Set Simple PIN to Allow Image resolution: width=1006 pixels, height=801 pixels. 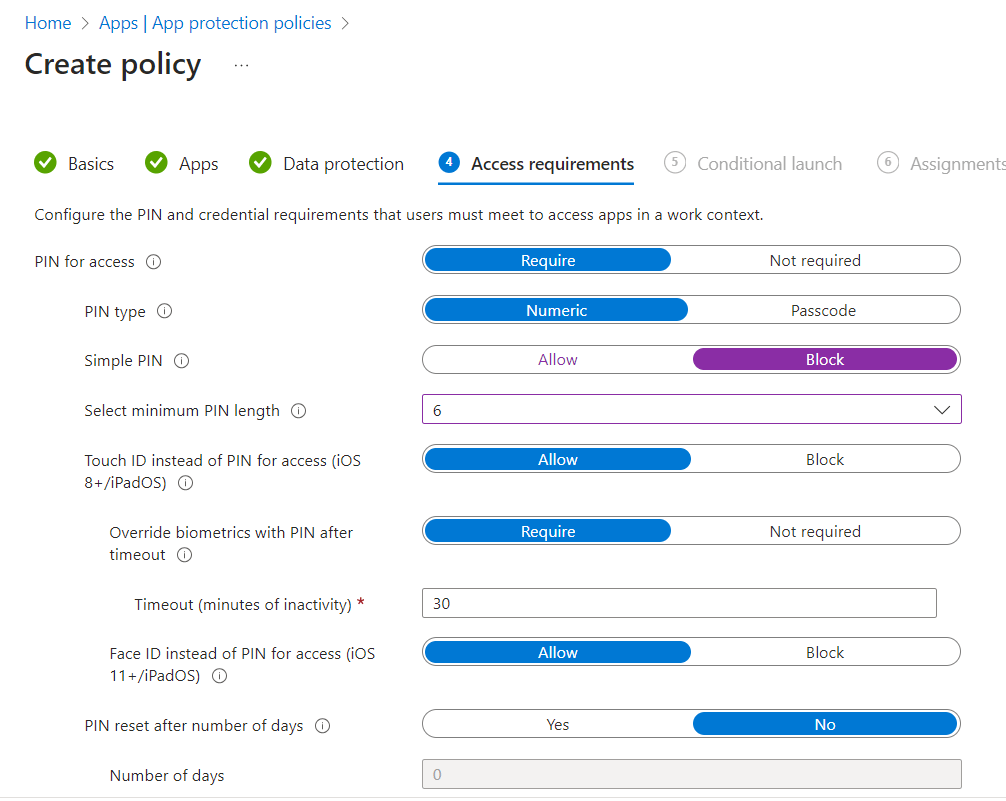point(557,360)
